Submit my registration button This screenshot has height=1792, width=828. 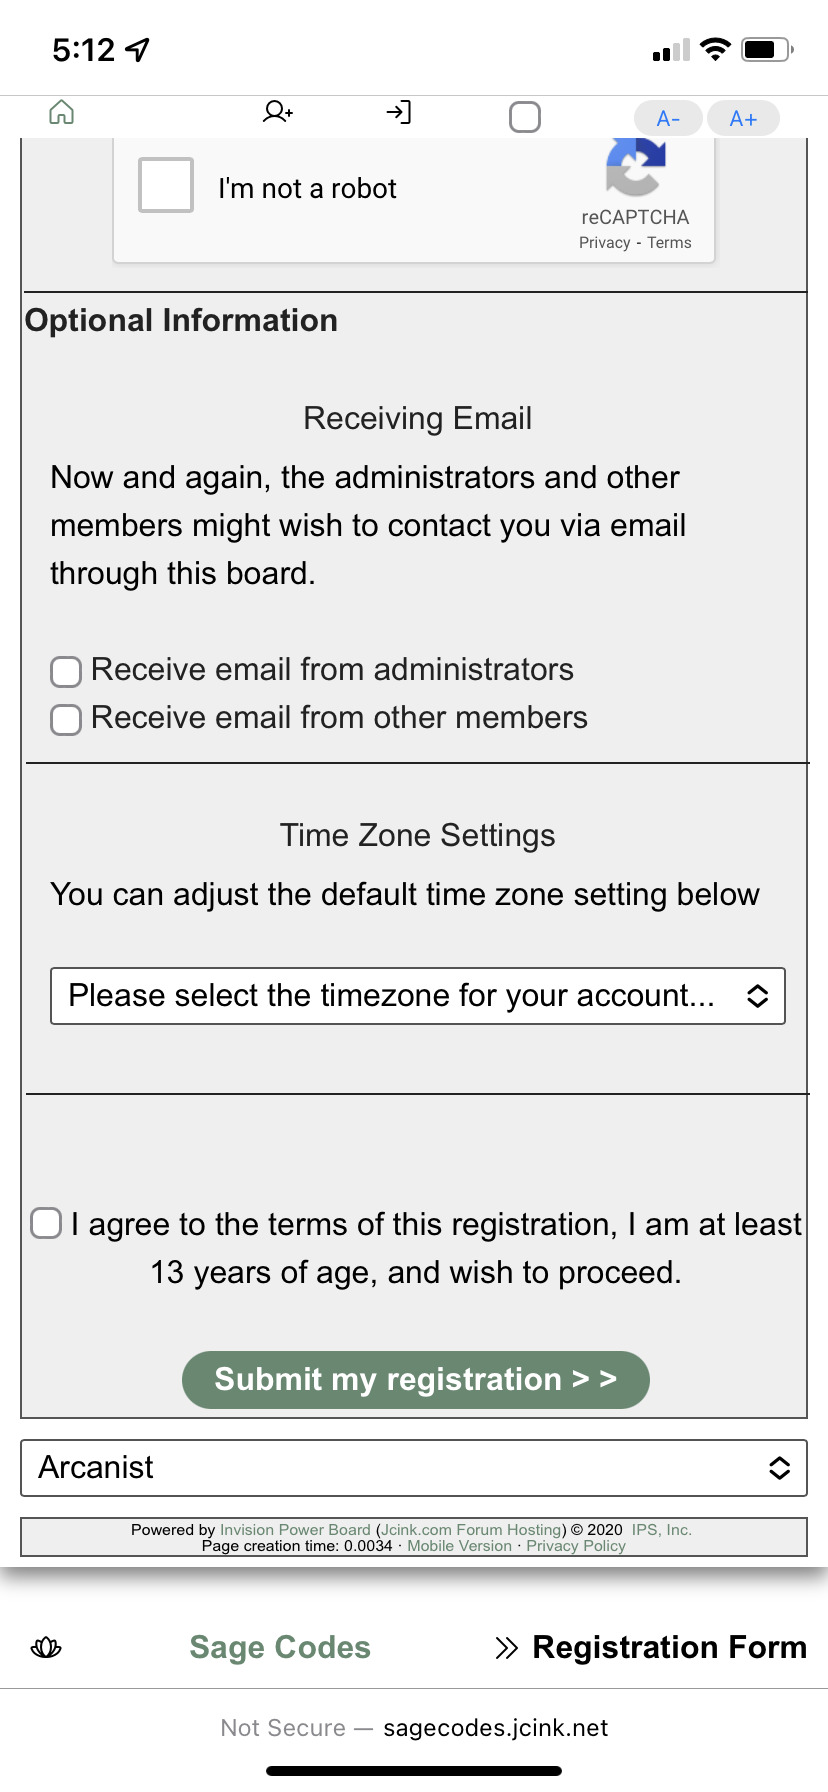tap(416, 1380)
